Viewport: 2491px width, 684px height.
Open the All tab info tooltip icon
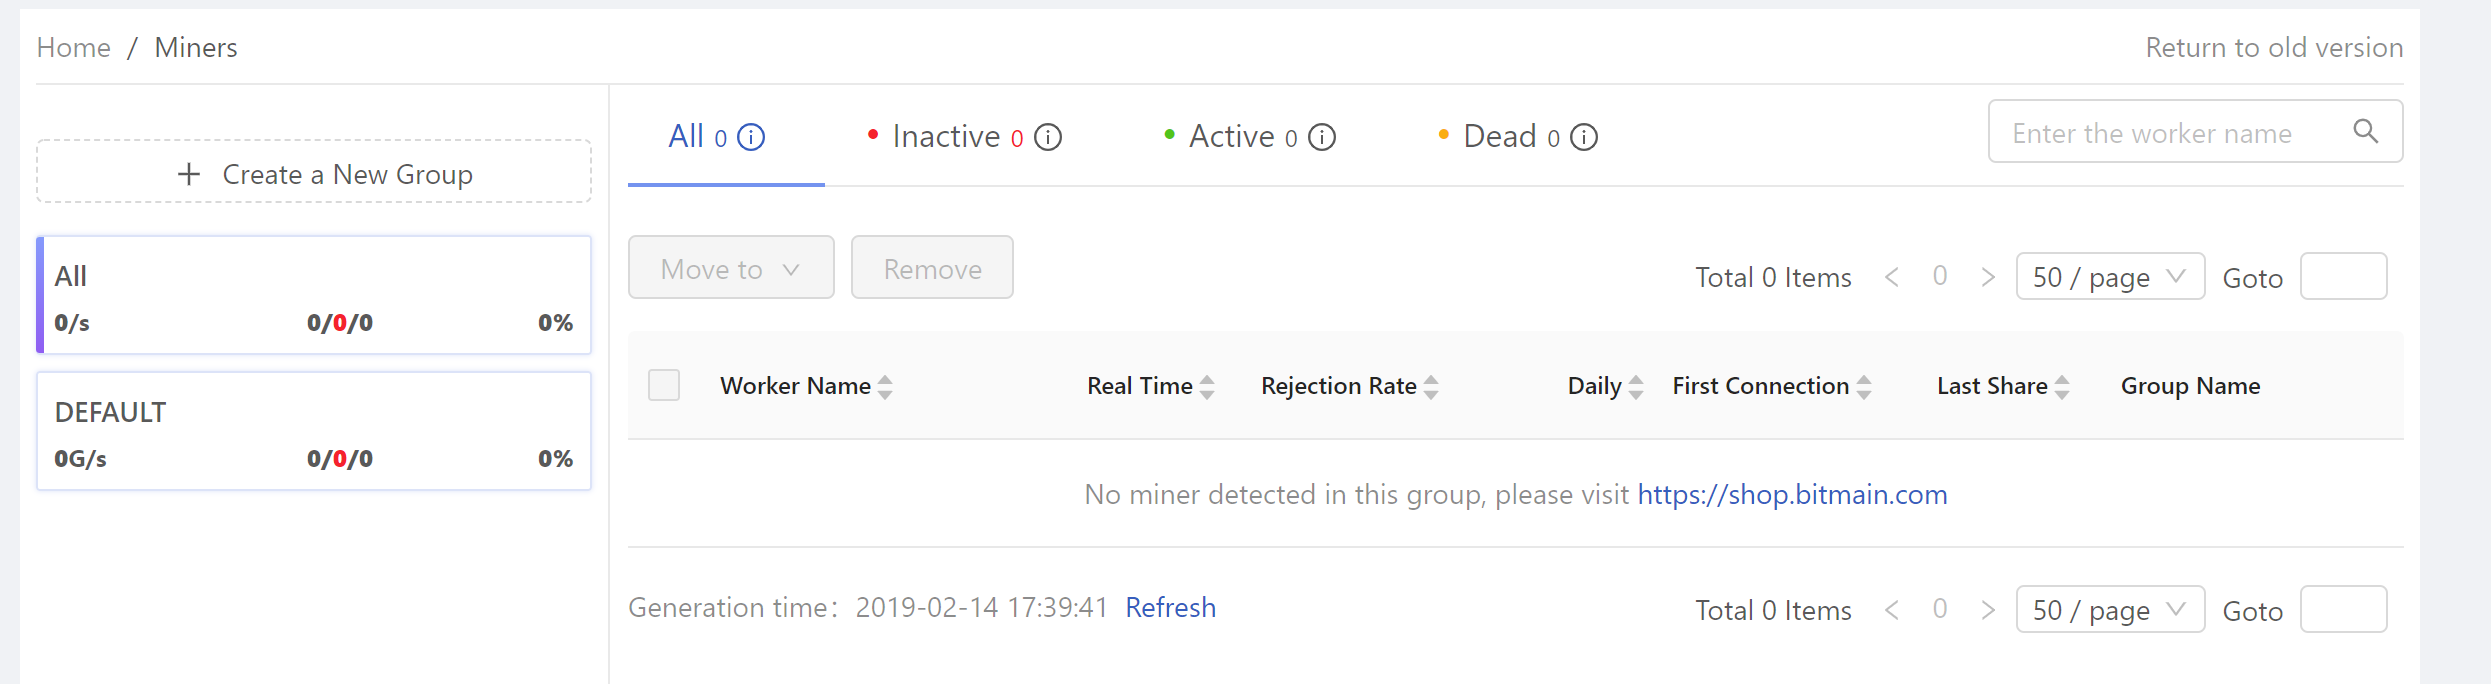[750, 136]
